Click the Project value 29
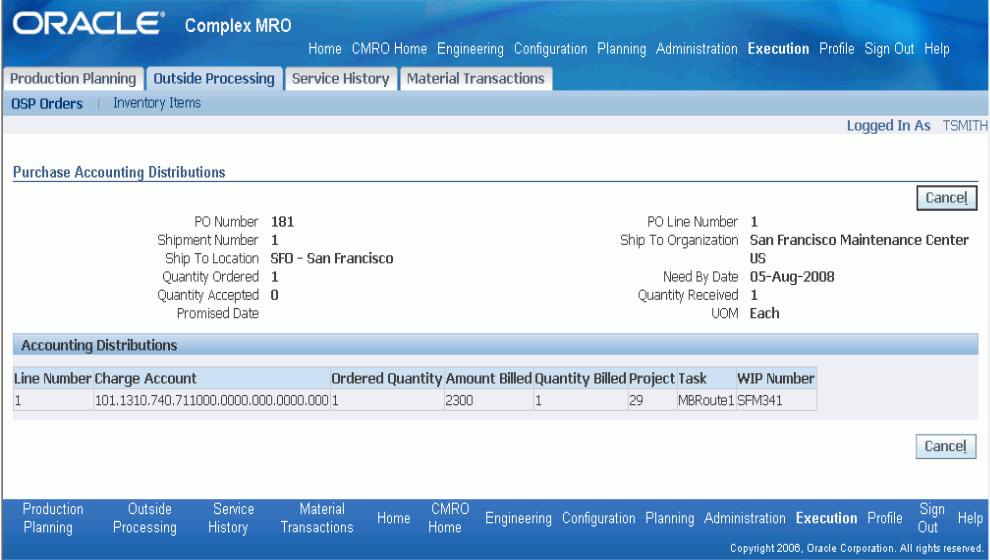990x560 pixels. [x=636, y=400]
